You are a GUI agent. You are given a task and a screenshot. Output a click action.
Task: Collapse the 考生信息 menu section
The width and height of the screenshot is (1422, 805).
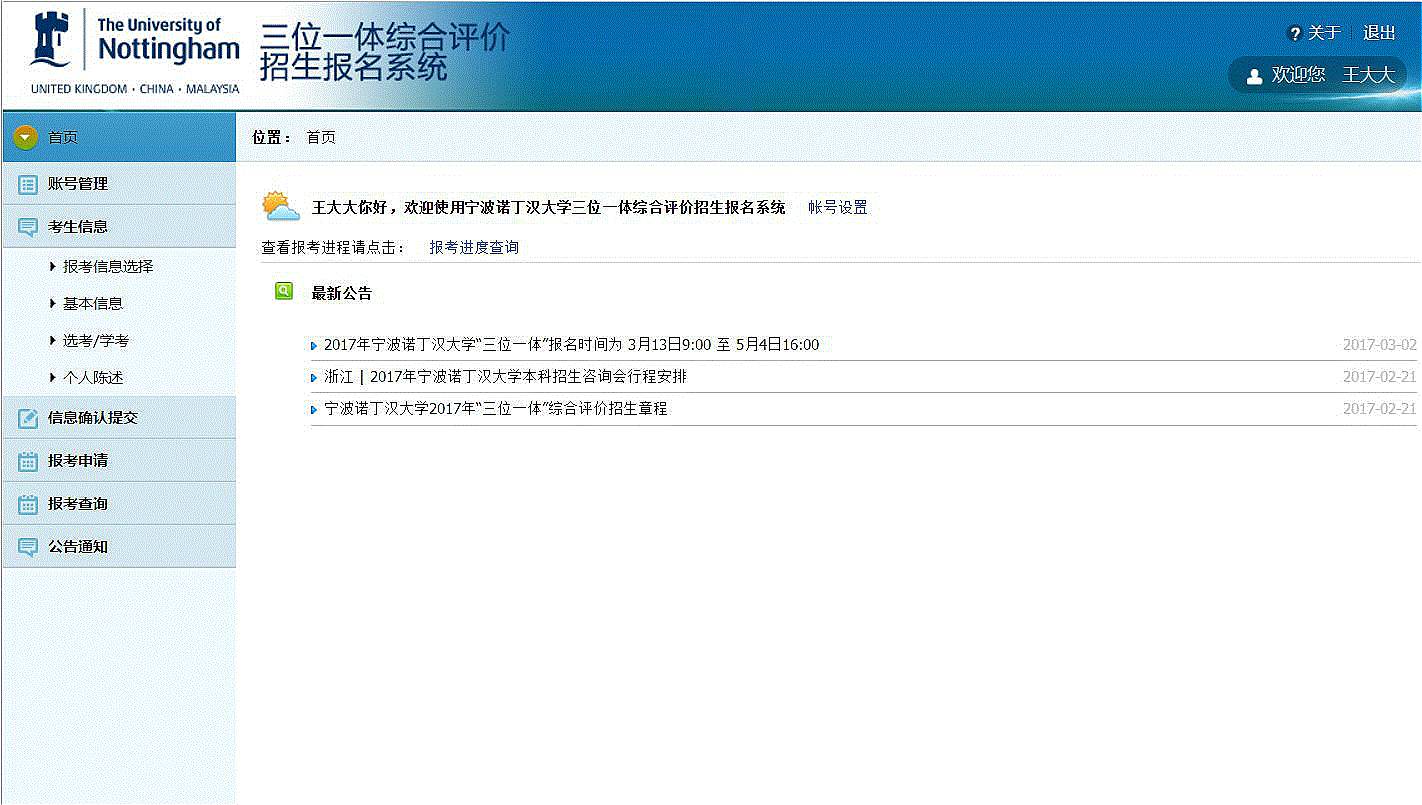pyautogui.click(x=119, y=227)
